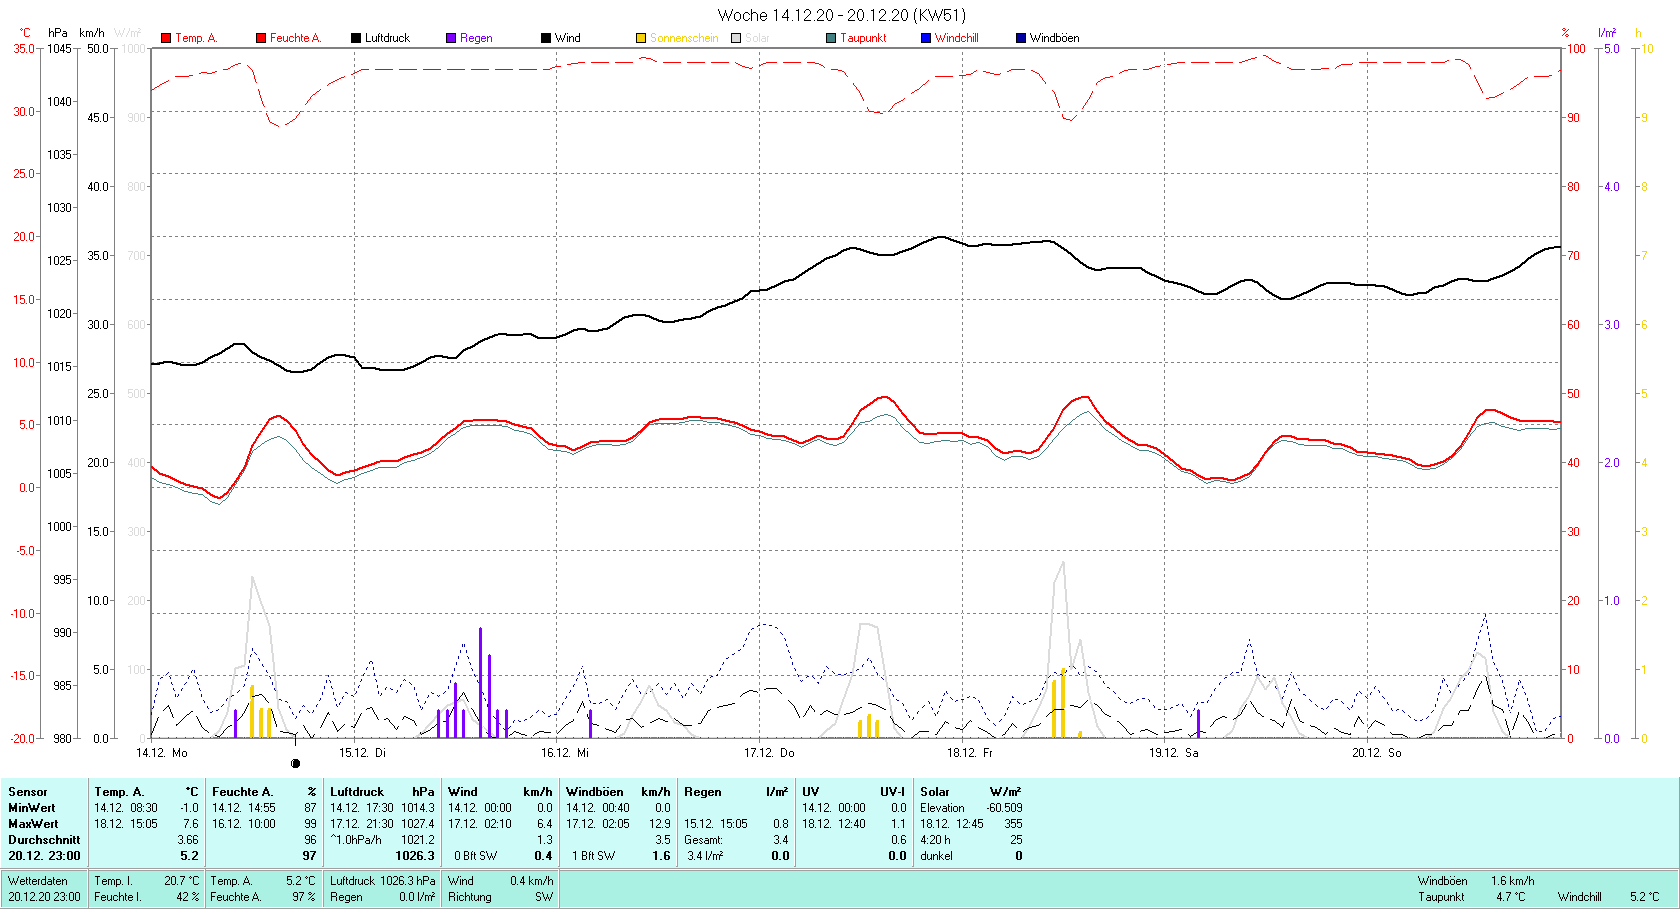The image size is (1680, 909).
Task: Click the indoor humidity 42 % value
Action: point(188,896)
